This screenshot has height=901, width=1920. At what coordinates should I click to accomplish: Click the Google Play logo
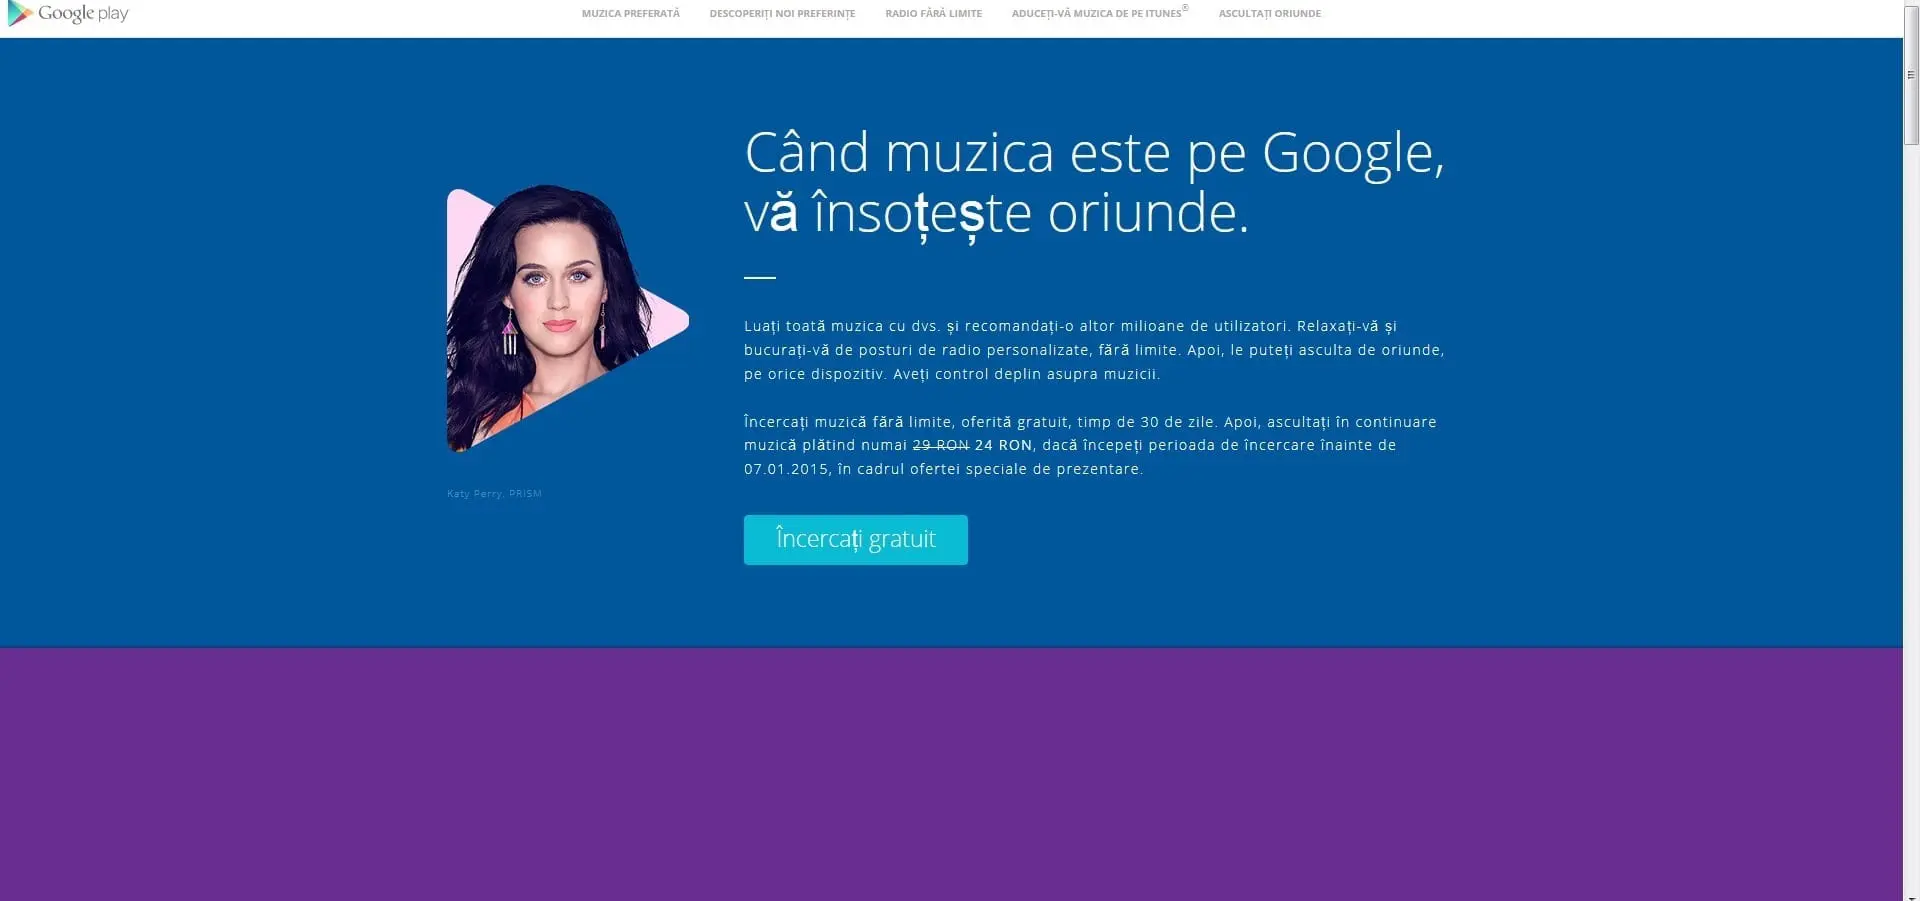point(68,14)
